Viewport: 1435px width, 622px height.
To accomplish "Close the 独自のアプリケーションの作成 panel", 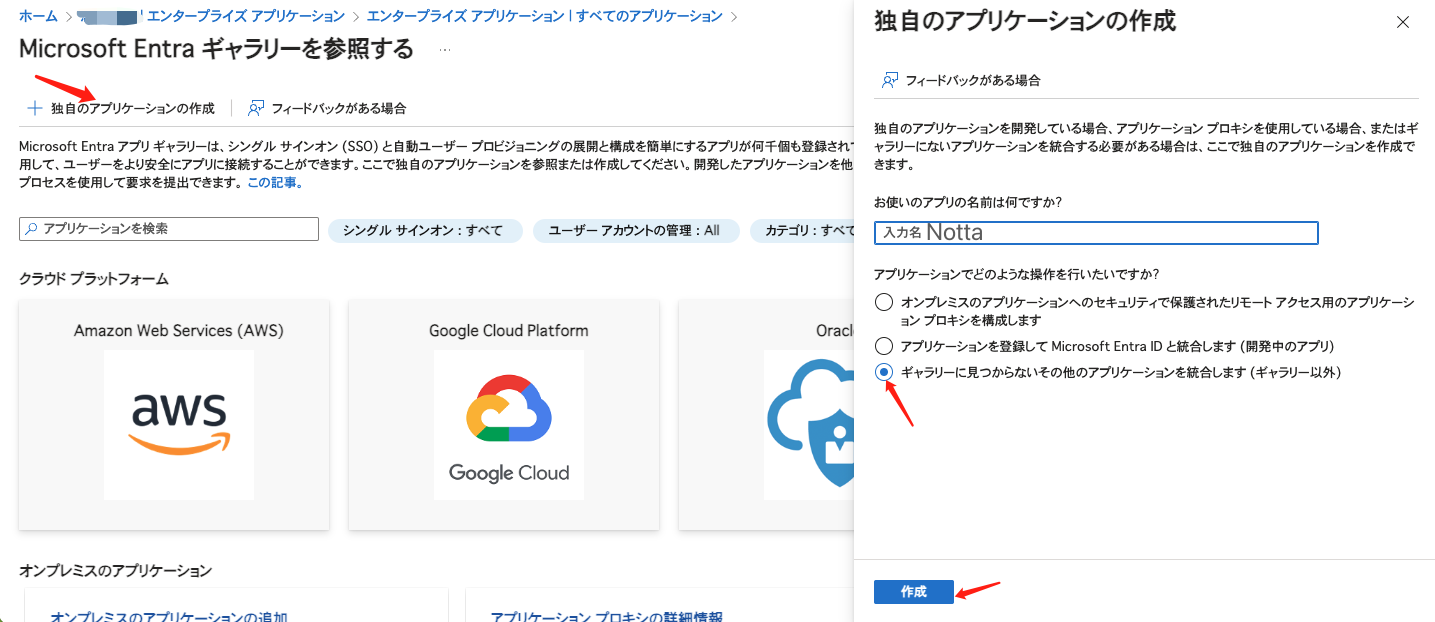I will click(x=1403, y=22).
